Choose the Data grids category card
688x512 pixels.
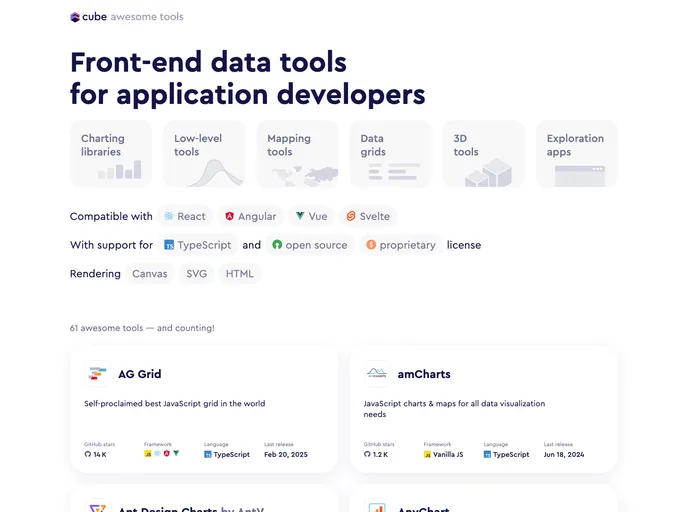[391, 154]
